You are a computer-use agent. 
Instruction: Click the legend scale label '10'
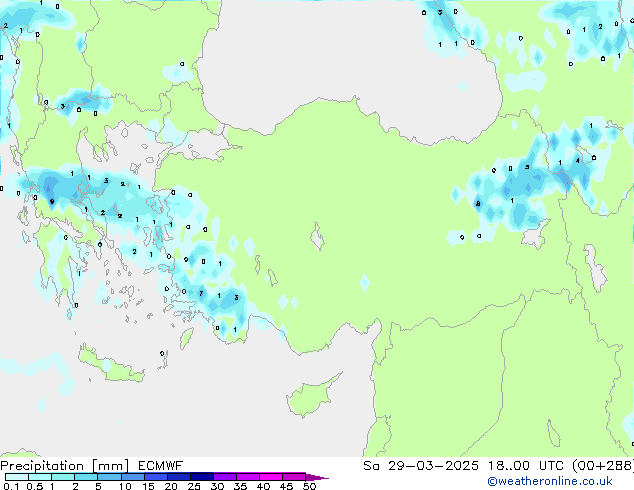click(125, 486)
